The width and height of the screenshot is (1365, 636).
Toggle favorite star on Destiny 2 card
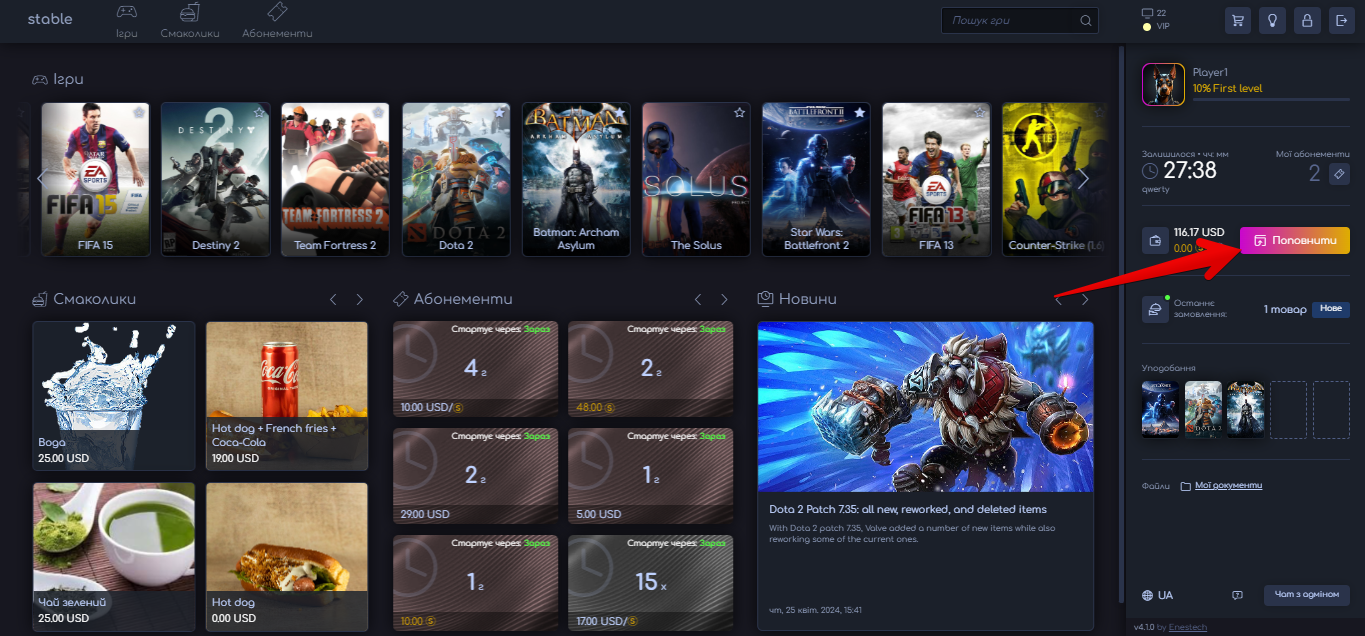point(259,113)
